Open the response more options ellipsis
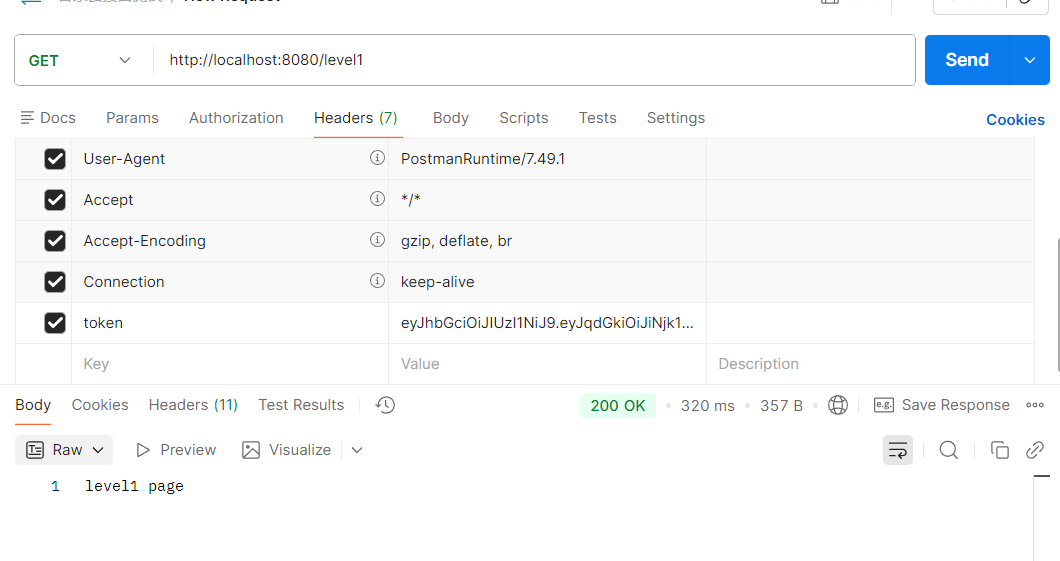The width and height of the screenshot is (1060, 561). (1035, 405)
